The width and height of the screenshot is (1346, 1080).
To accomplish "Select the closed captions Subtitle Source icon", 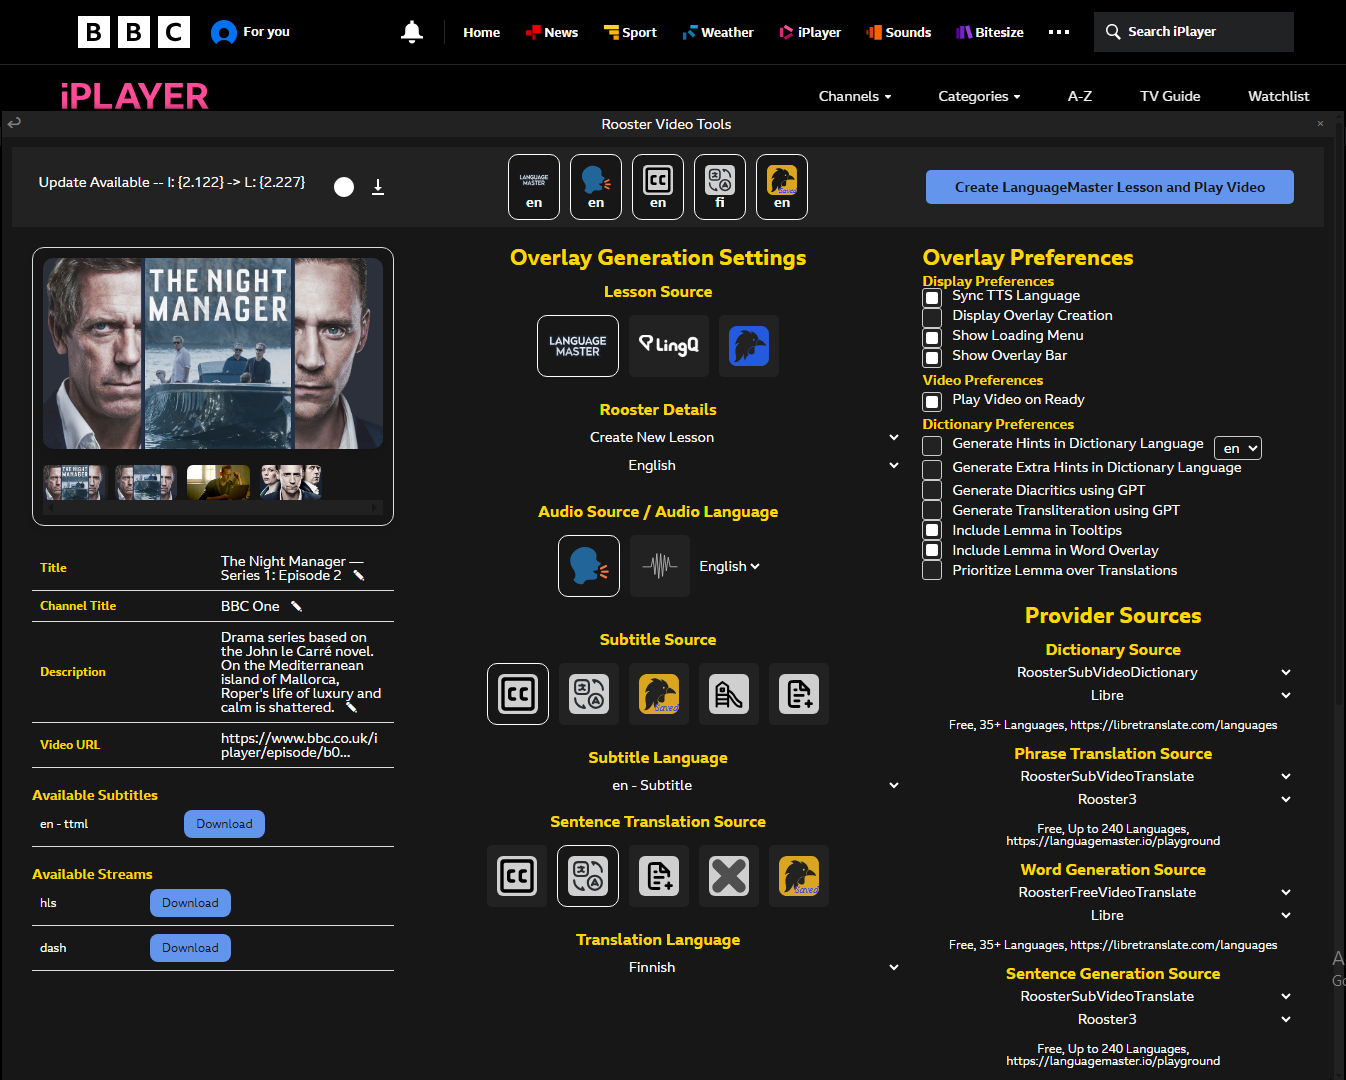I will [x=518, y=694].
